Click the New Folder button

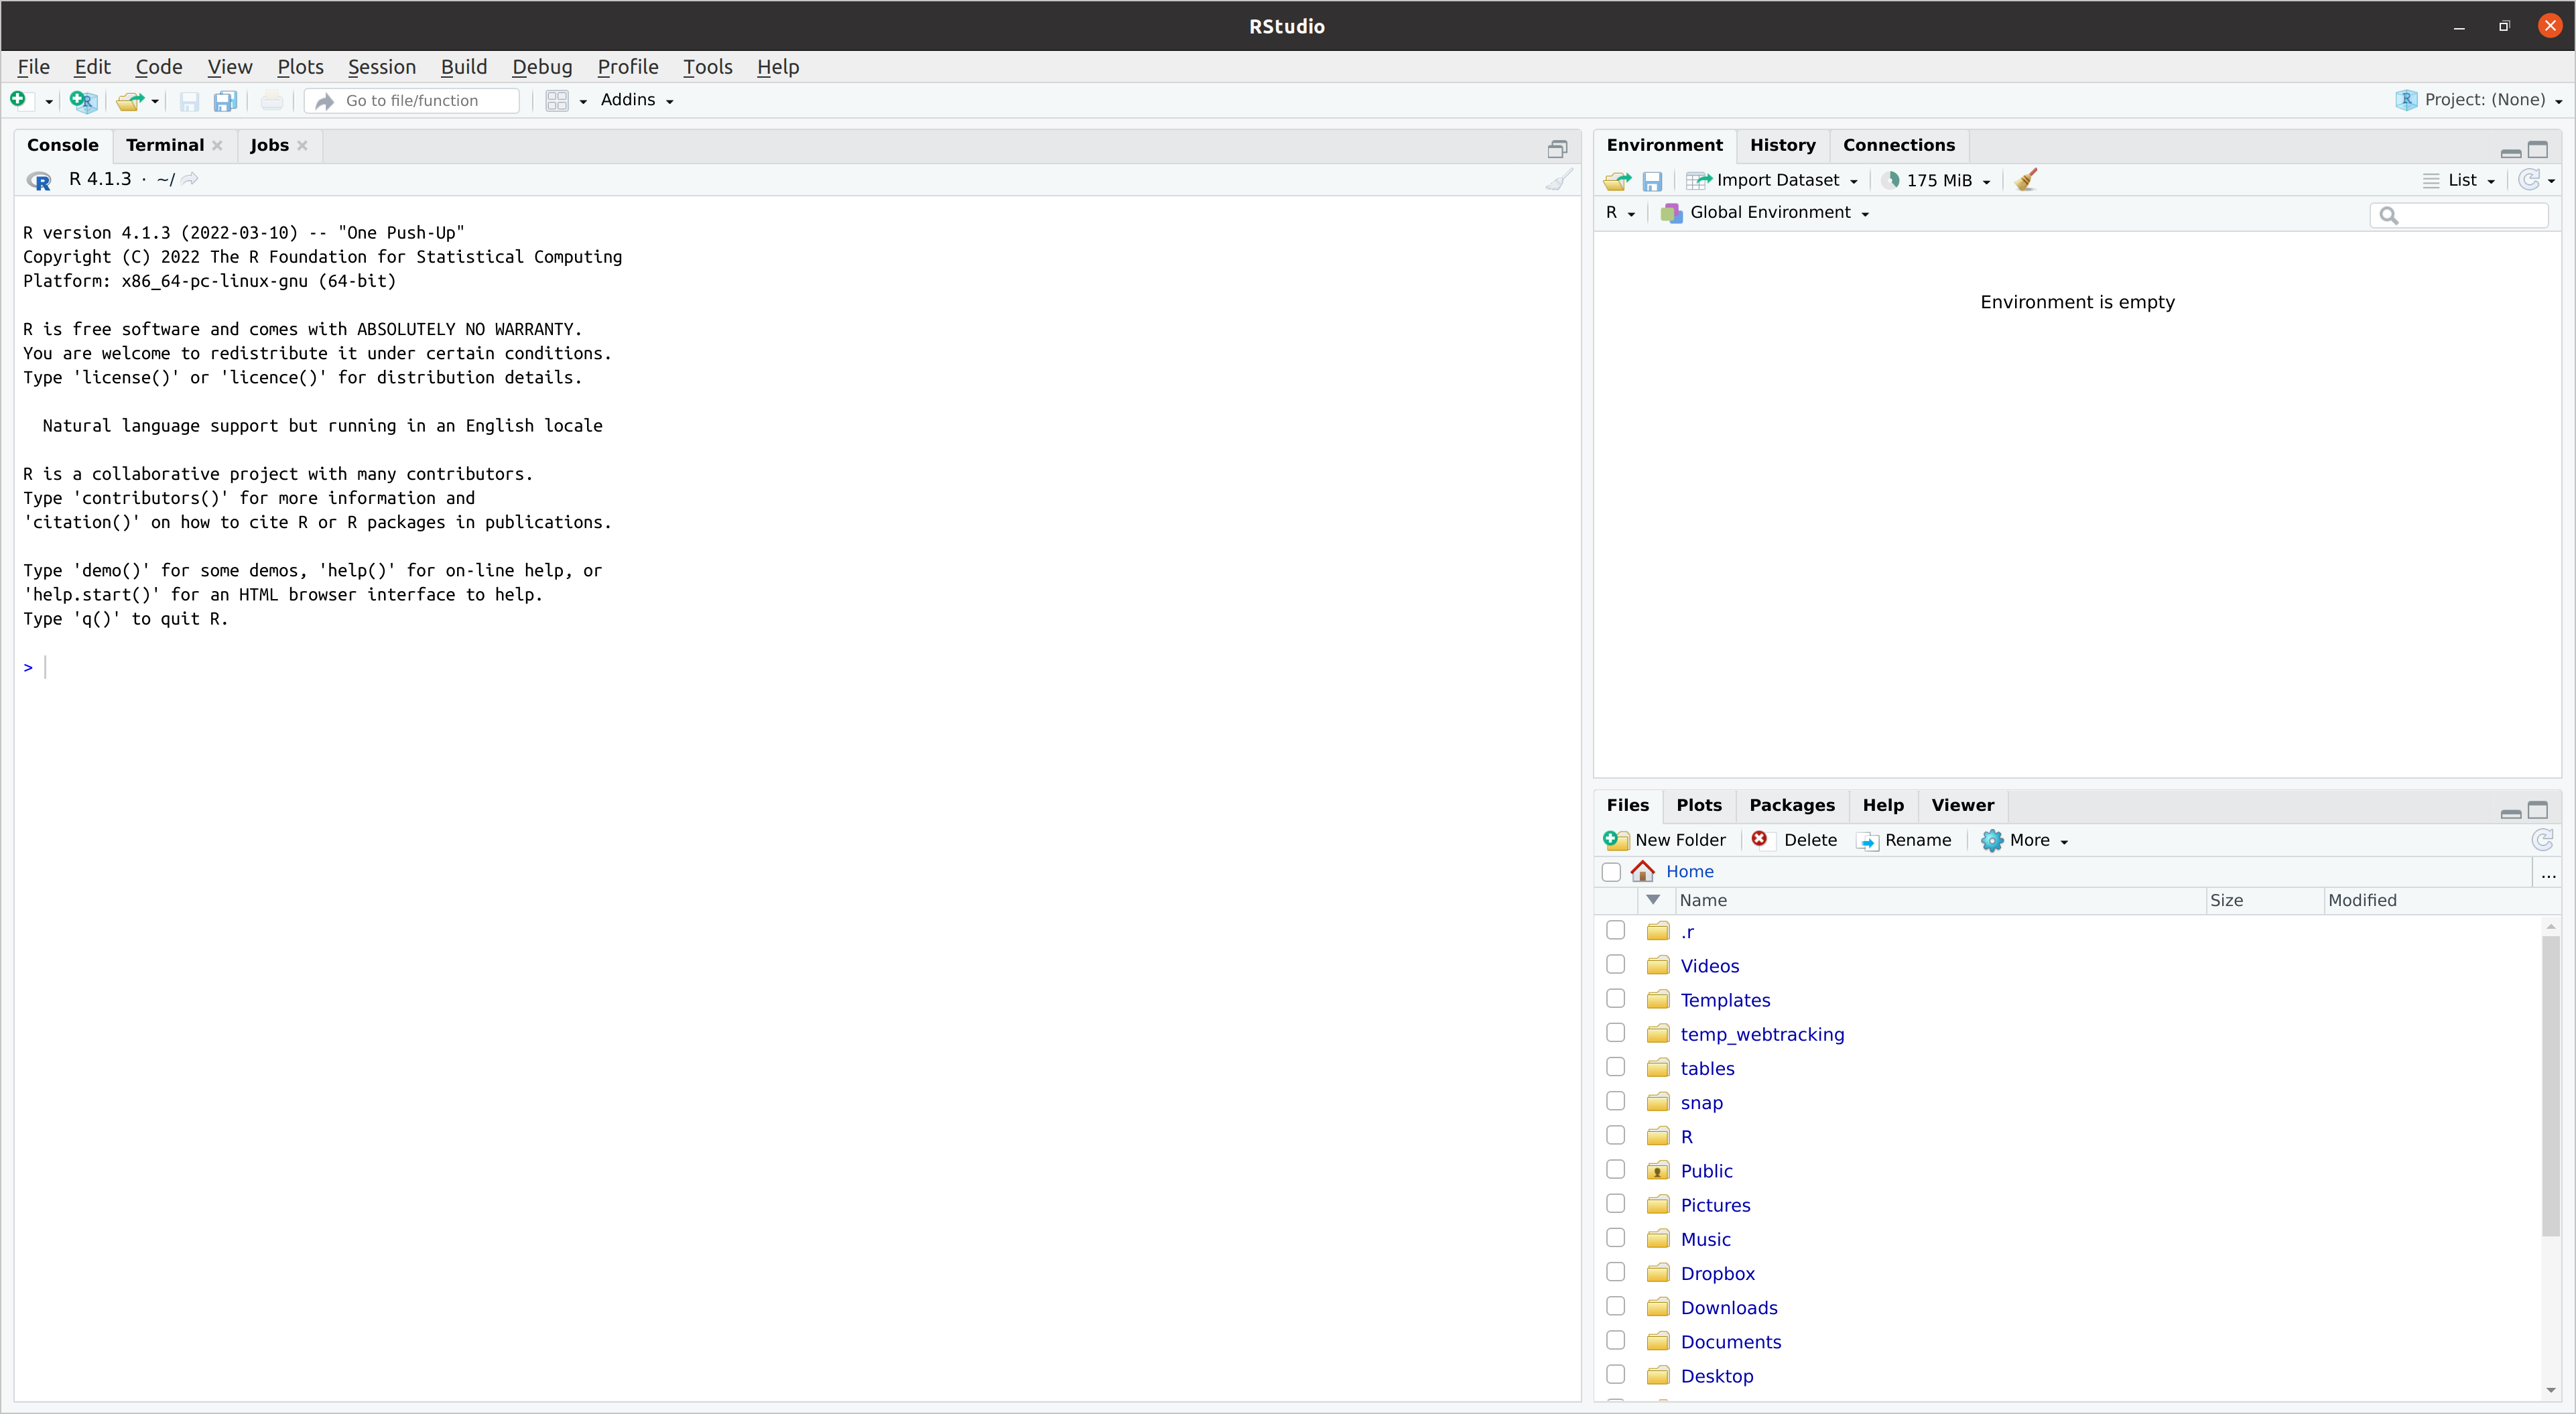click(1666, 840)
